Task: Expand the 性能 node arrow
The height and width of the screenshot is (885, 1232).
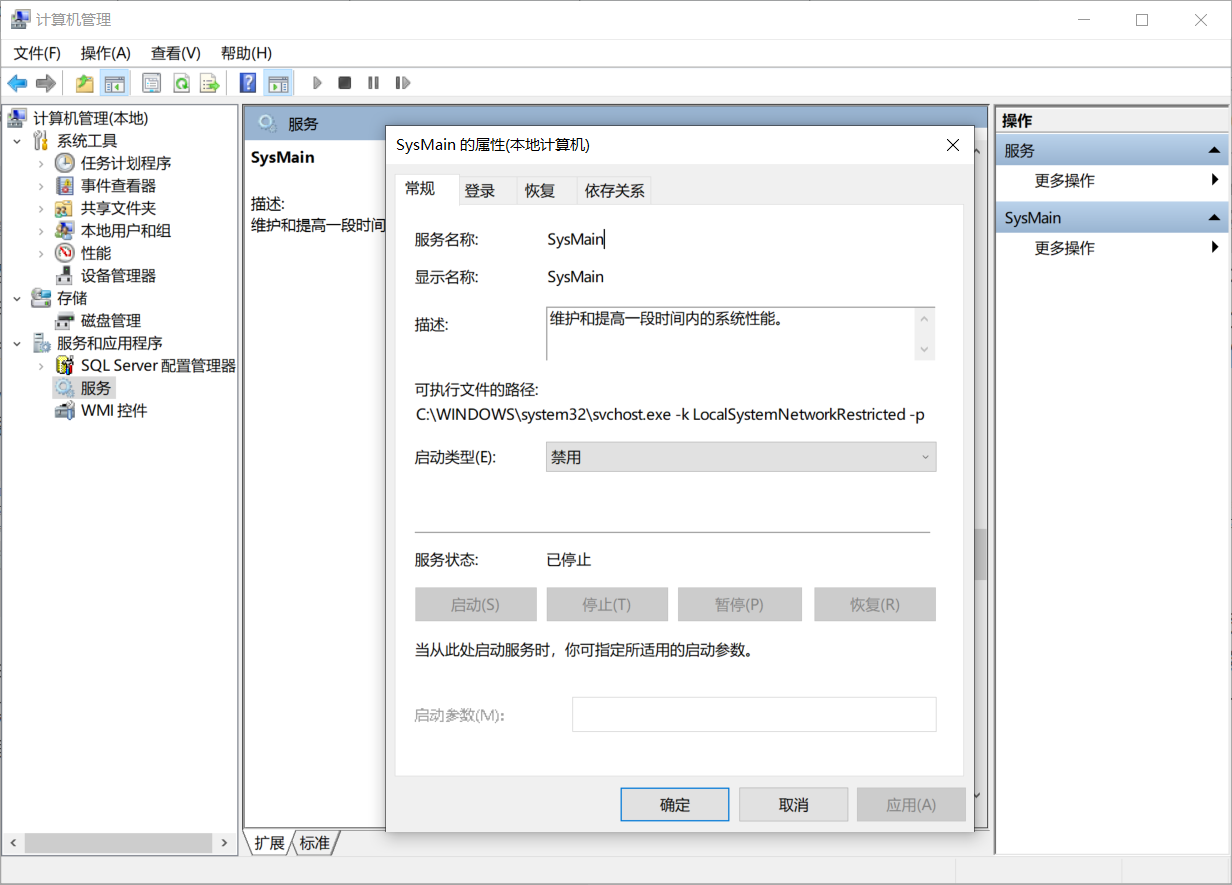Action: click(x=41, y=253)
